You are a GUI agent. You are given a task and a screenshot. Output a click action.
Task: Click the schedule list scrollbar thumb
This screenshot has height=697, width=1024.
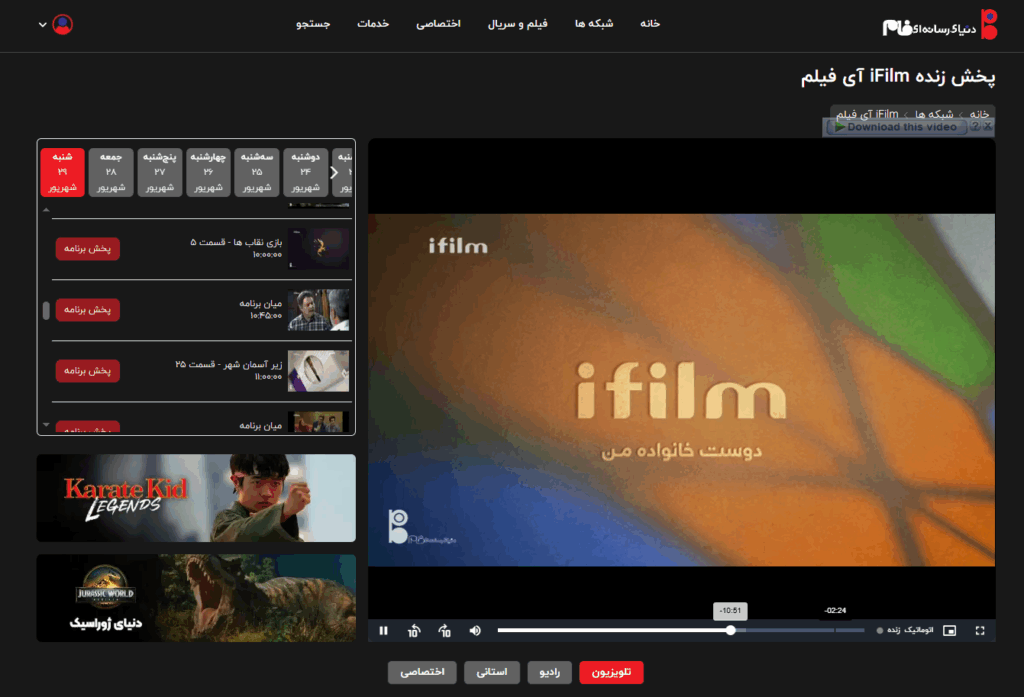(46, 310)
